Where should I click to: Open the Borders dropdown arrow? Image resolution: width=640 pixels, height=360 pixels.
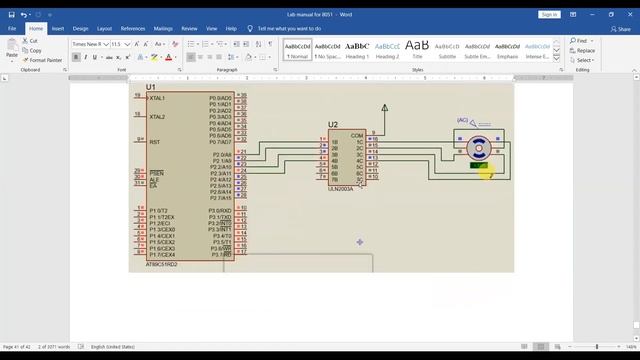[x=269, y=58]
